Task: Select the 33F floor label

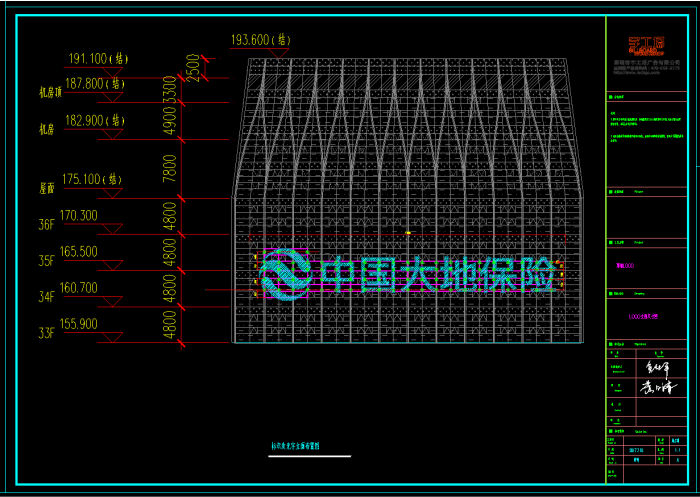Action: point(47,334)
